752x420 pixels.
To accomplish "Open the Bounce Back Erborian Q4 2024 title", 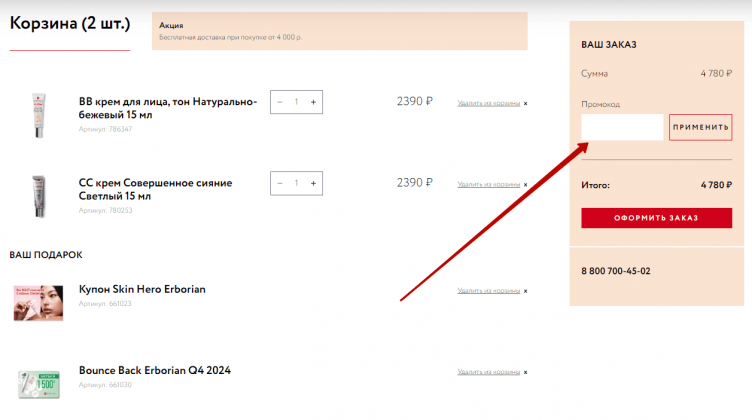I will [154, 370].
